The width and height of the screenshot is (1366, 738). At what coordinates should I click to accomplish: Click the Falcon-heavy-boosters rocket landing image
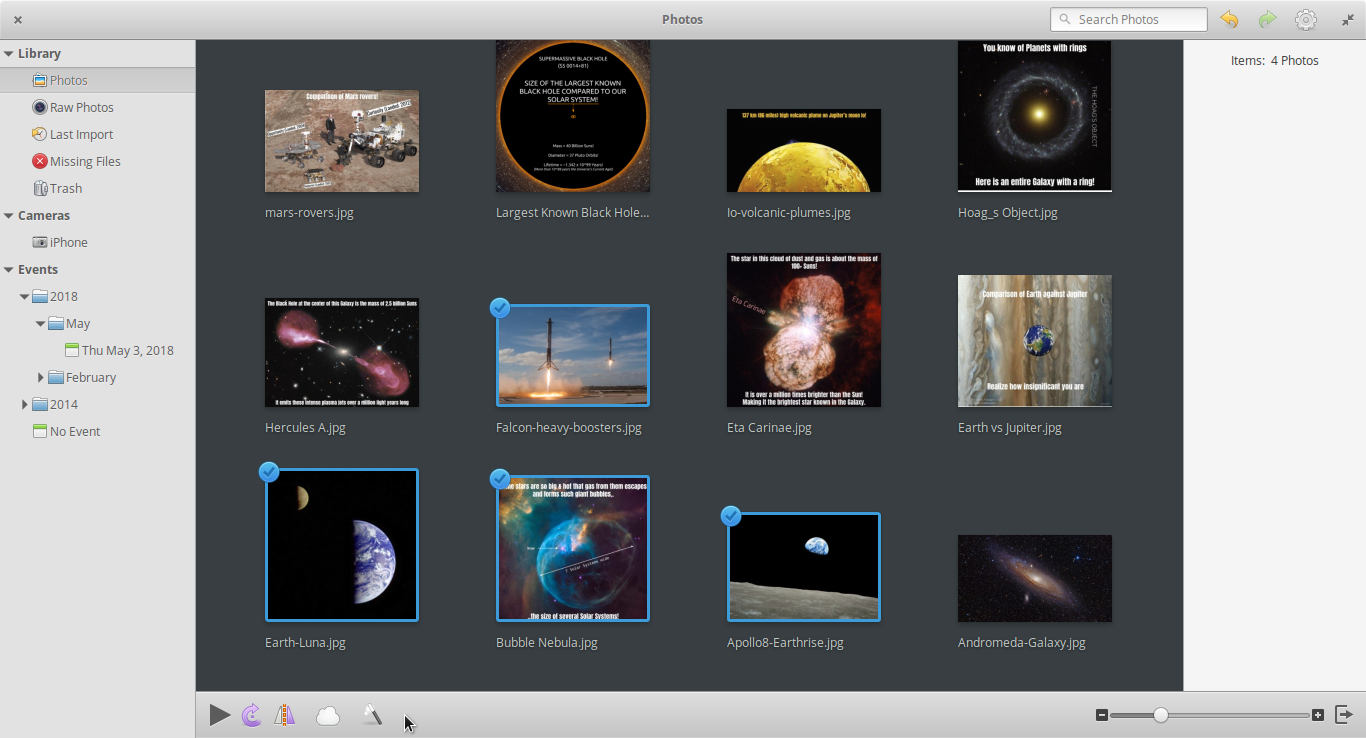coord(573,355)
